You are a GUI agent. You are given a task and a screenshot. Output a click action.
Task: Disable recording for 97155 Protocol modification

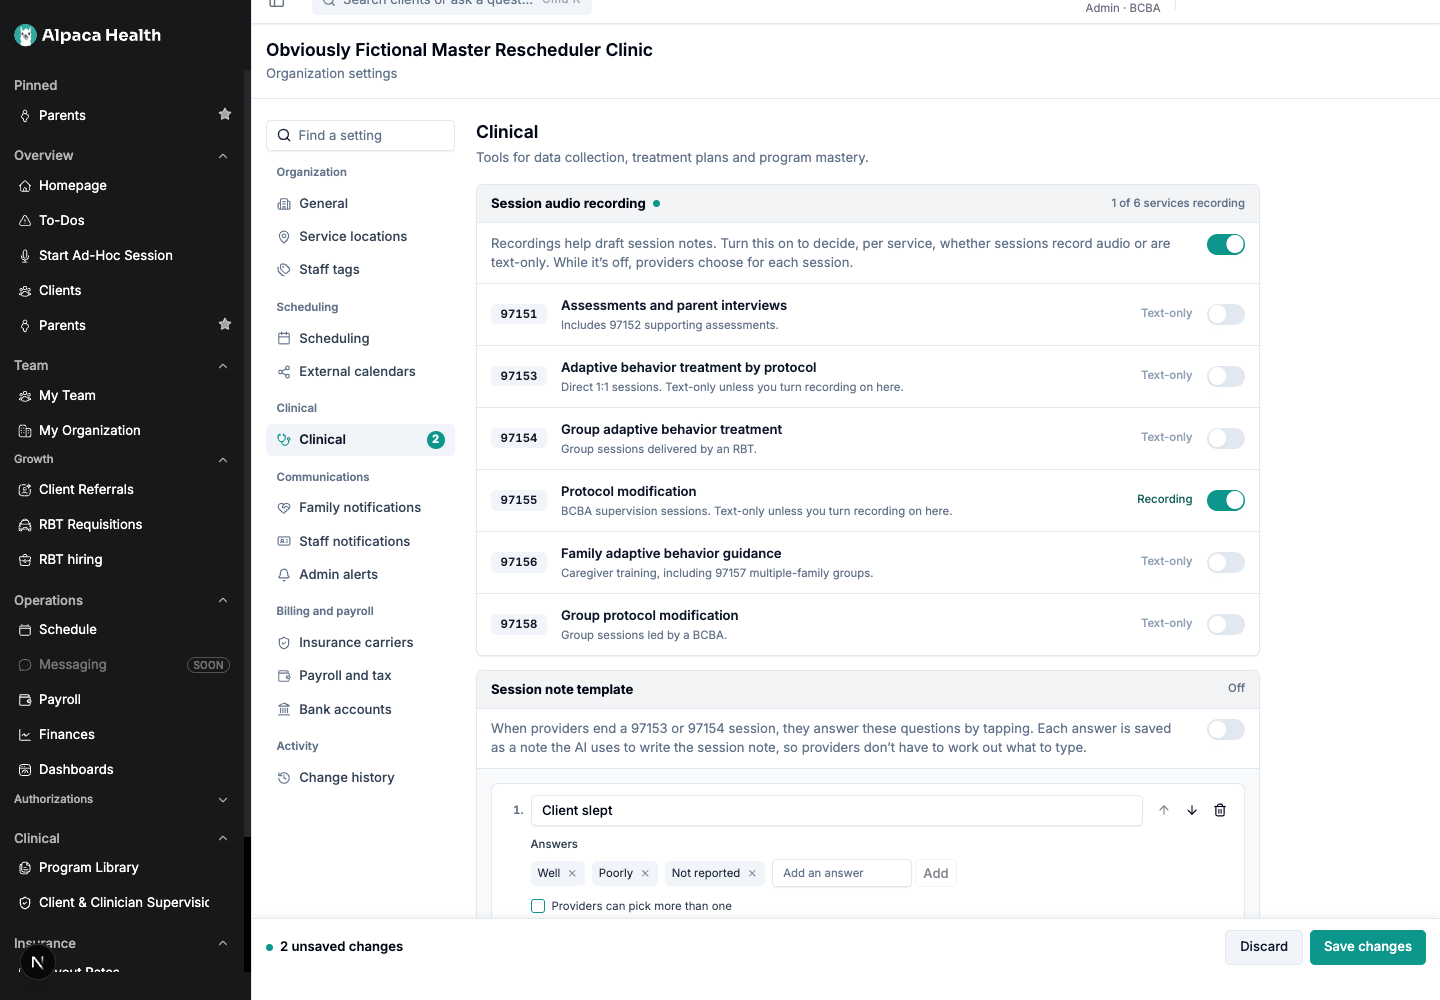click(1226, 500)
